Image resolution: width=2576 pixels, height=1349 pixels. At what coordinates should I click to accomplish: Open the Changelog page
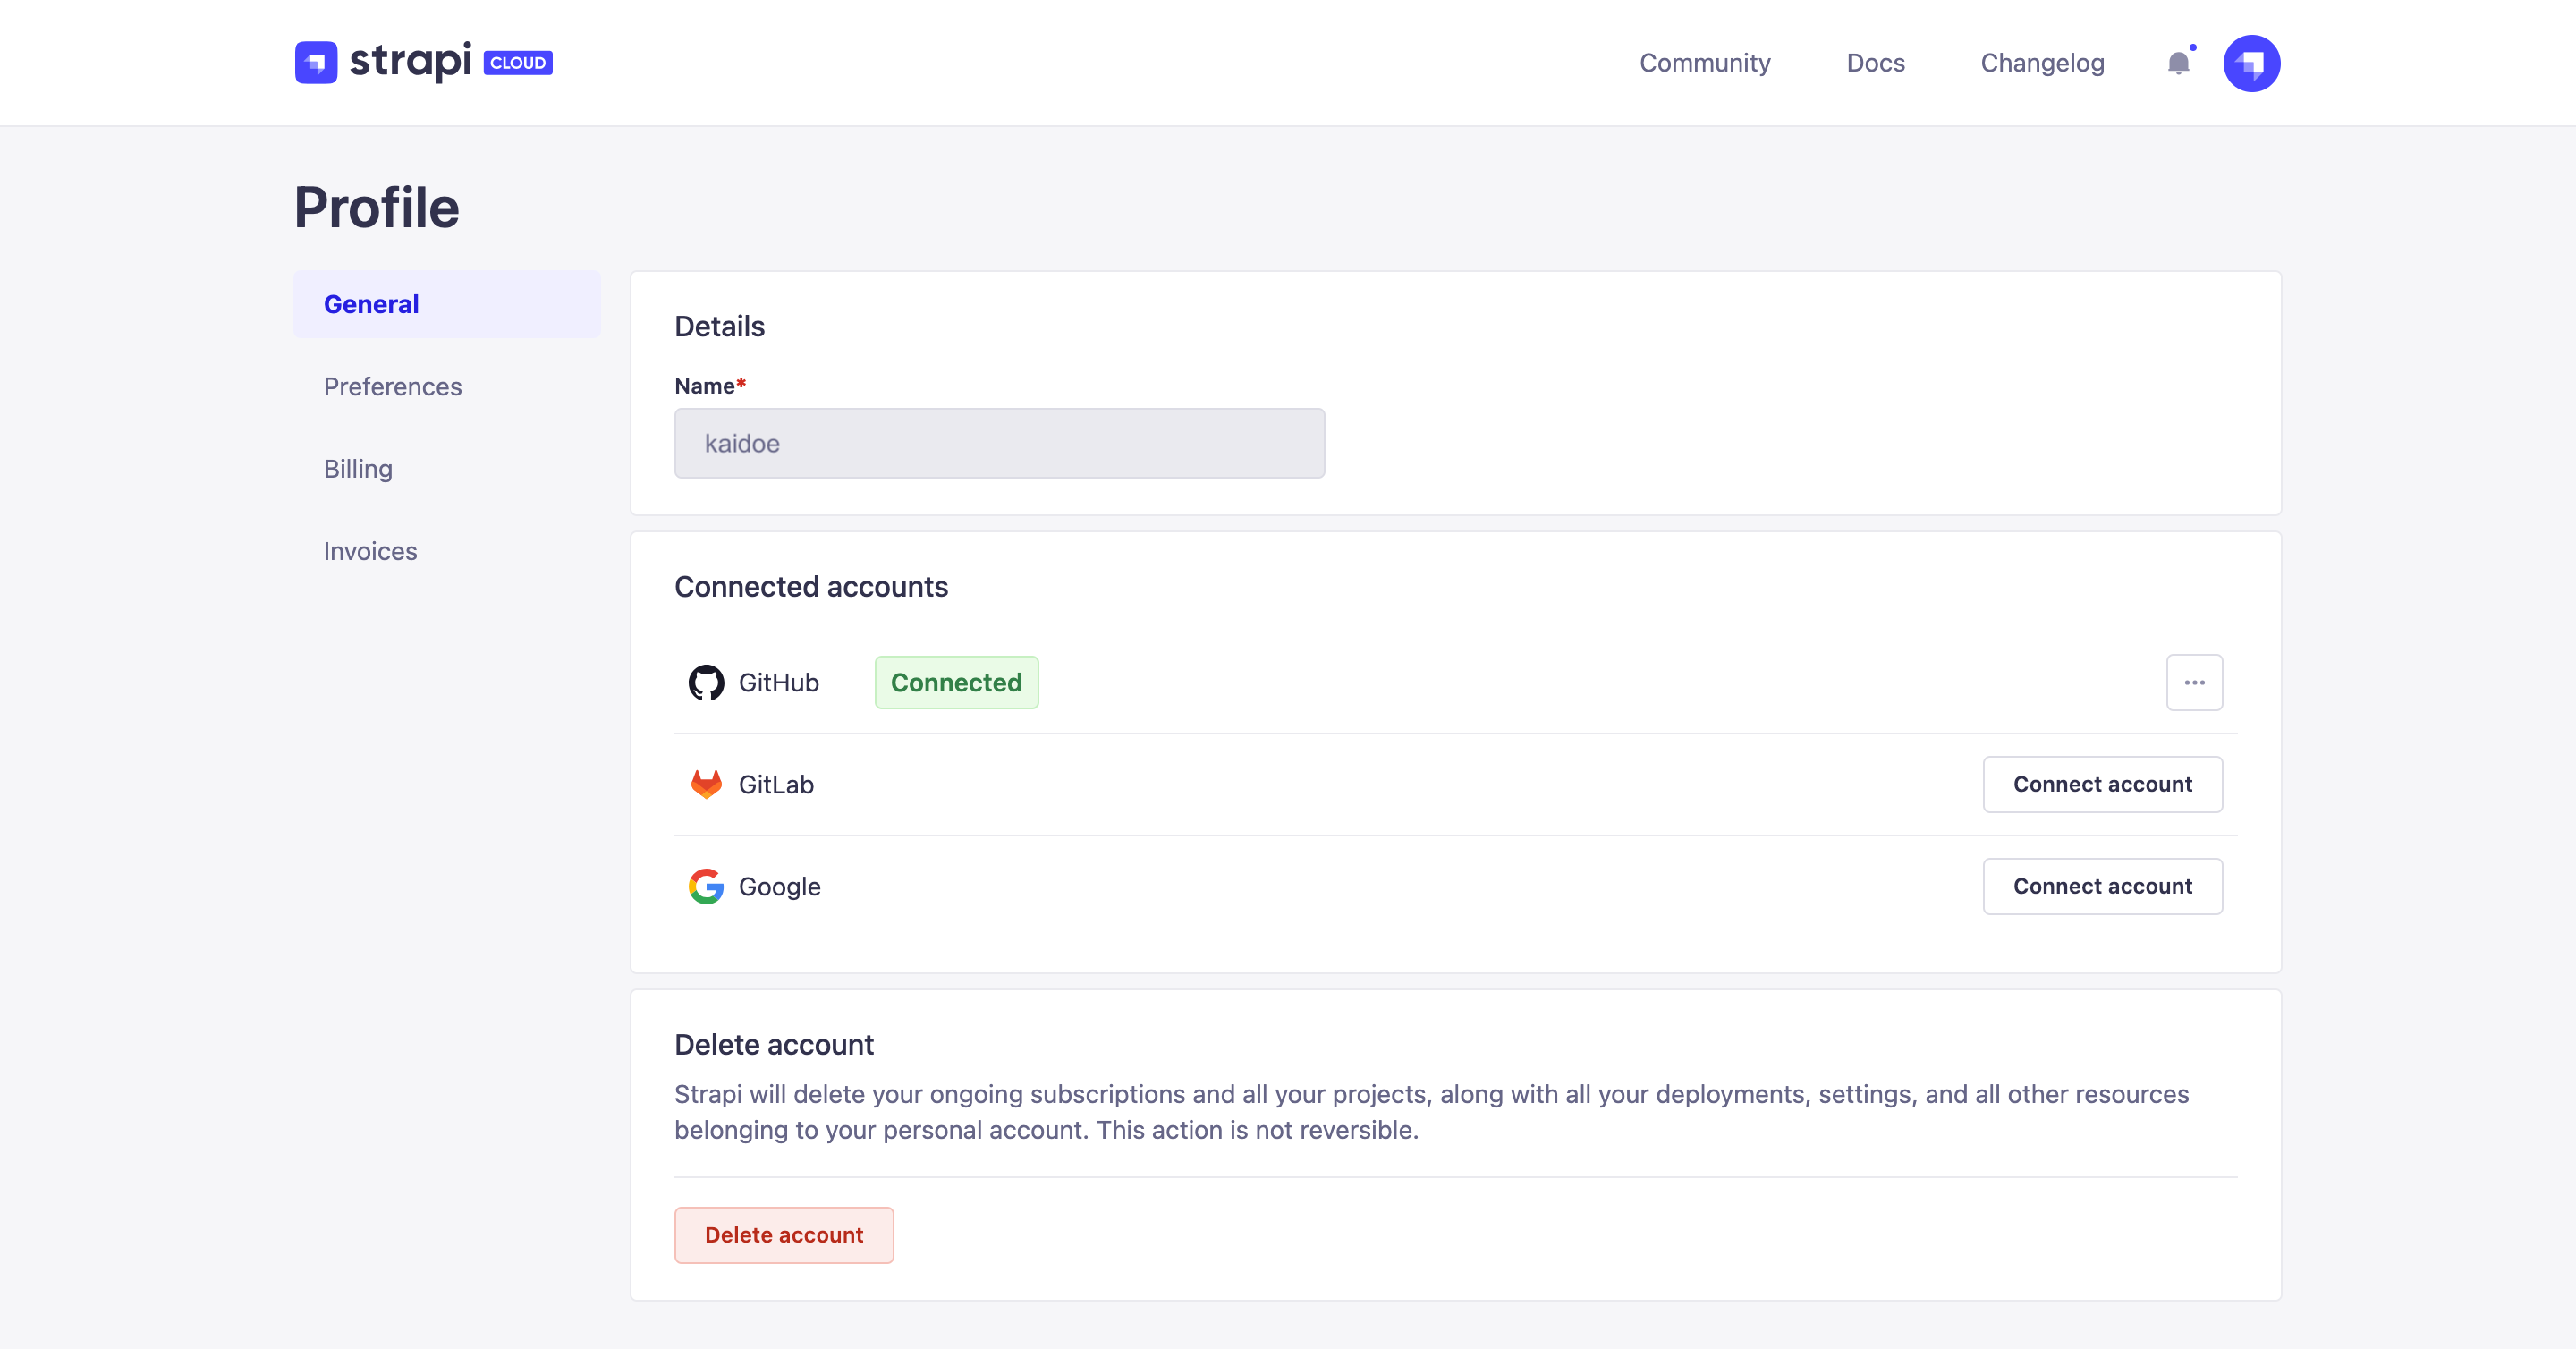2042,62
